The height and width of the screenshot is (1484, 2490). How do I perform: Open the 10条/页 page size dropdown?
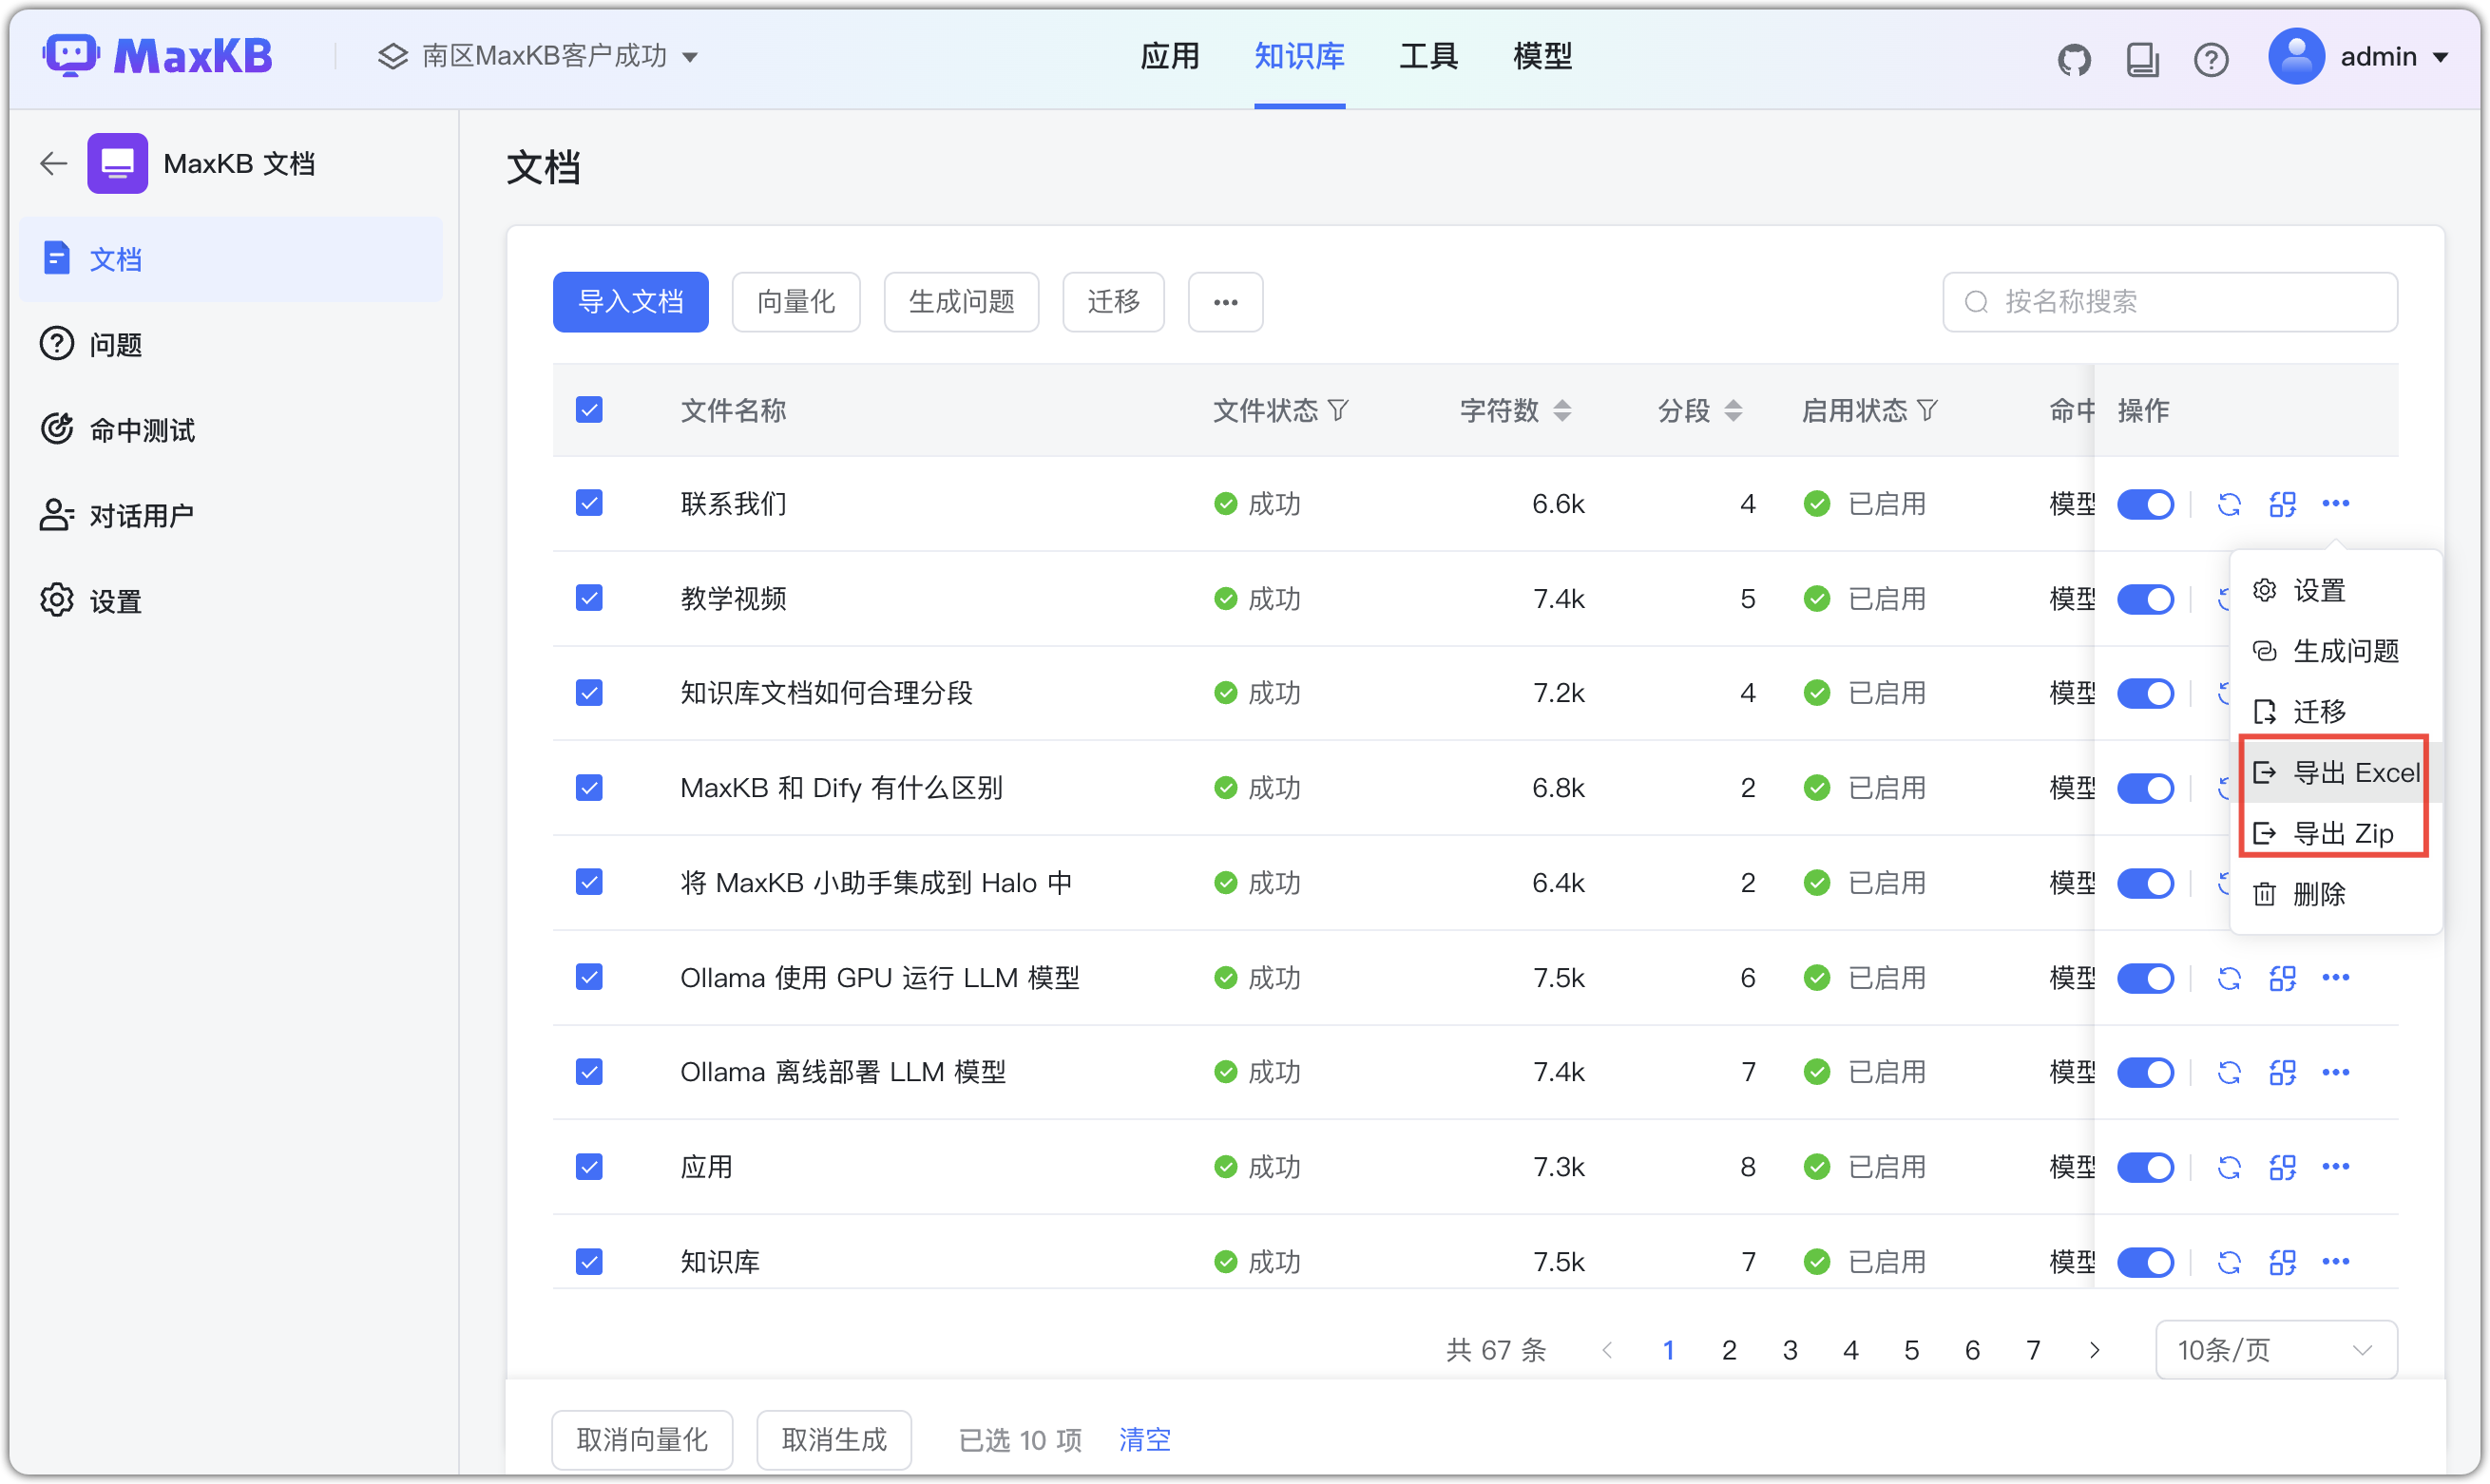coord(2275,1350)
